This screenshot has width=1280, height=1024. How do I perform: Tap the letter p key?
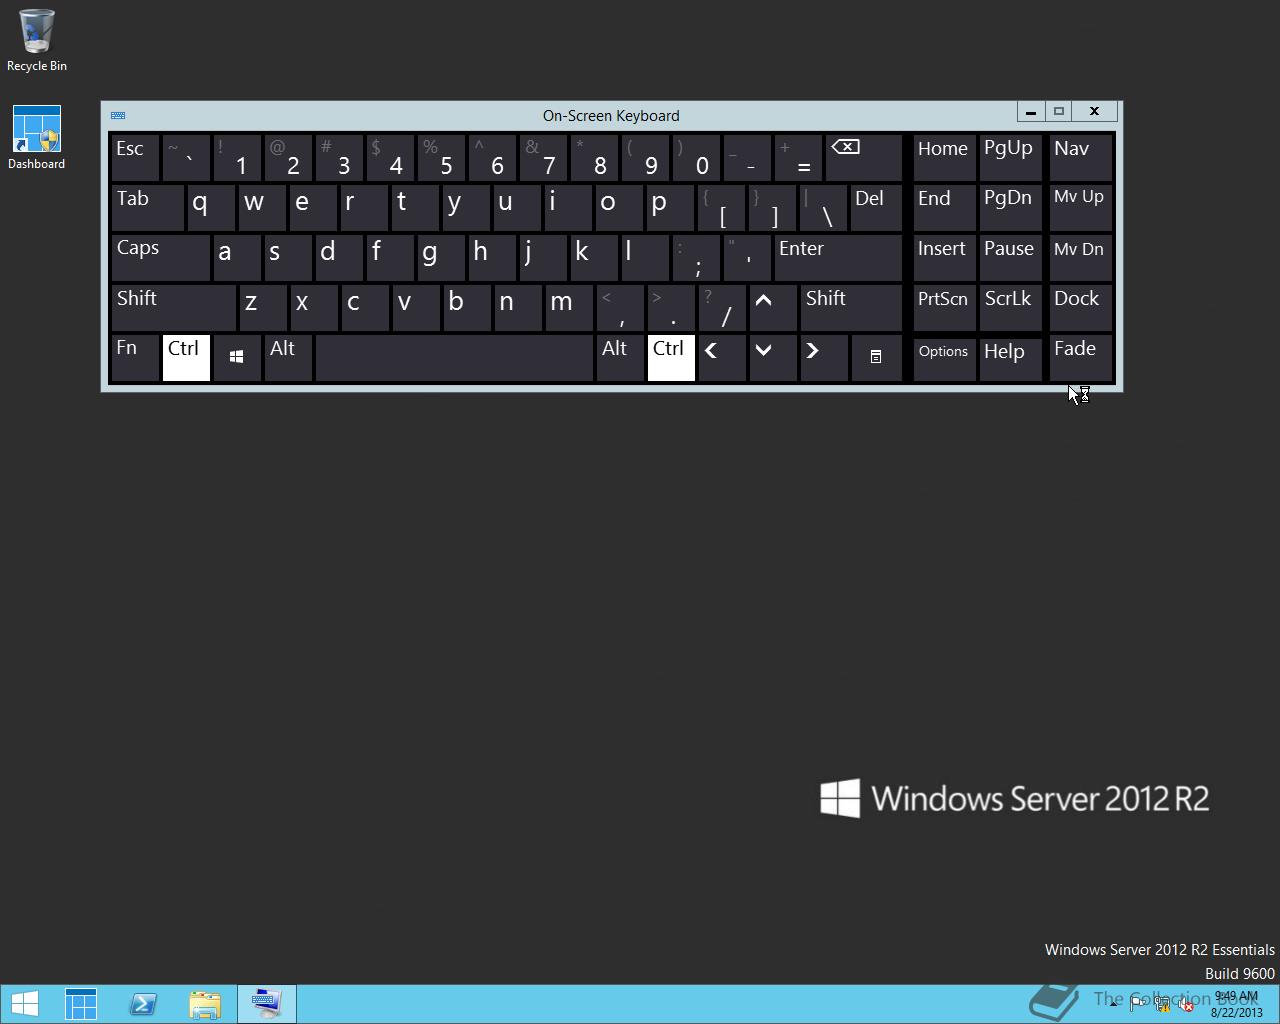coord(671,207)
